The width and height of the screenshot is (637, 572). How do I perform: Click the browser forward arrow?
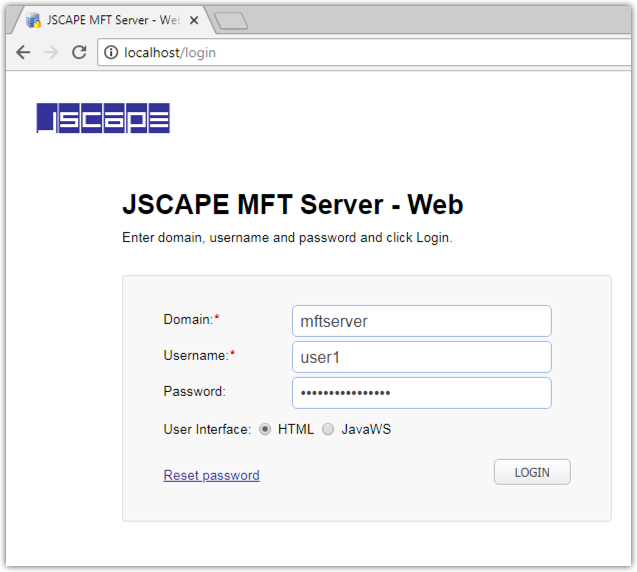click(51, 53)
